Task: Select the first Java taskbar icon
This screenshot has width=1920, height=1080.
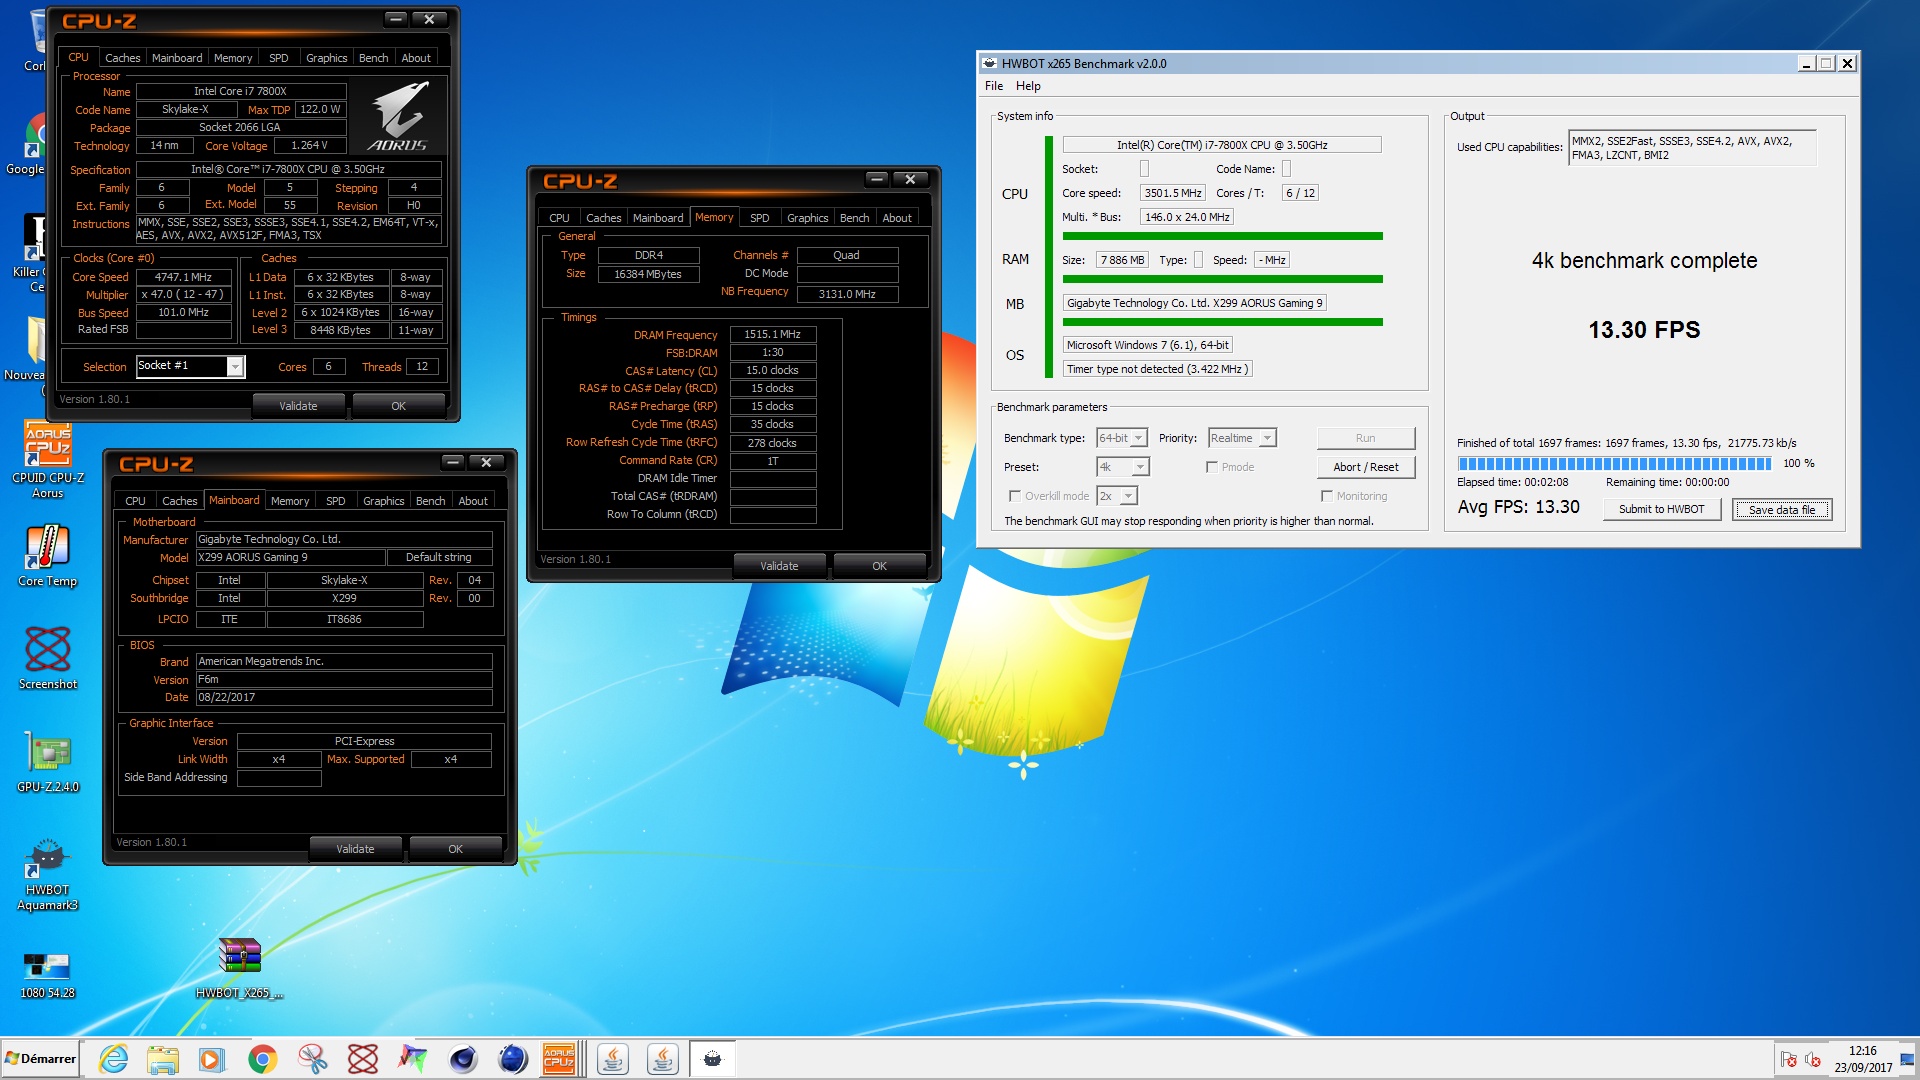Action: click(612, 1059)
